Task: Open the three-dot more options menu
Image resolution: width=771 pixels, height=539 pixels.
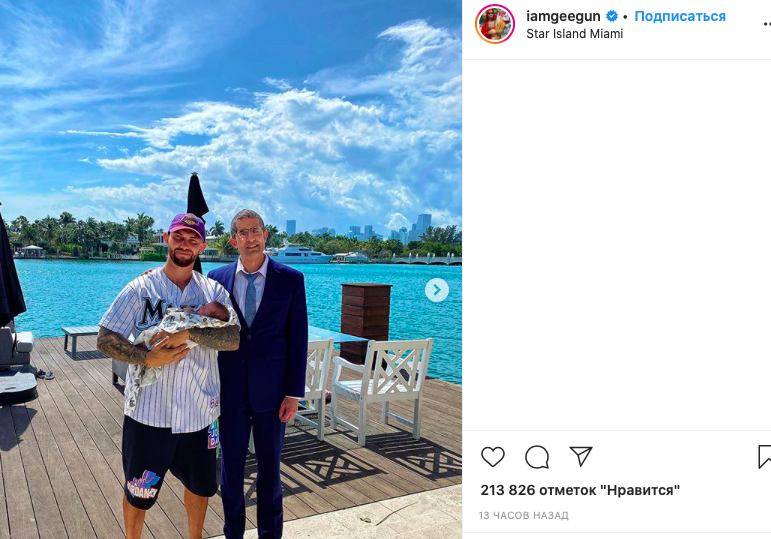Action: tap(767, 23)
